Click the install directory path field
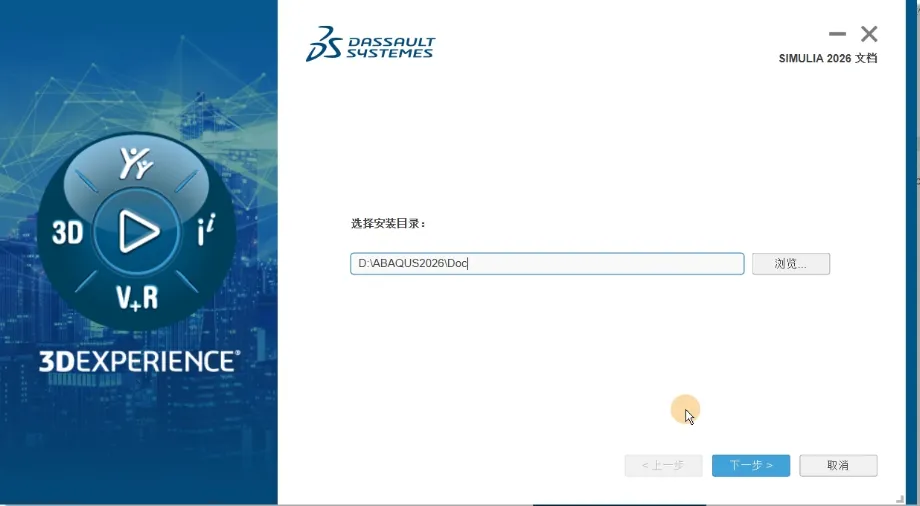Screen dimensions: 920x506 (547, 264)
